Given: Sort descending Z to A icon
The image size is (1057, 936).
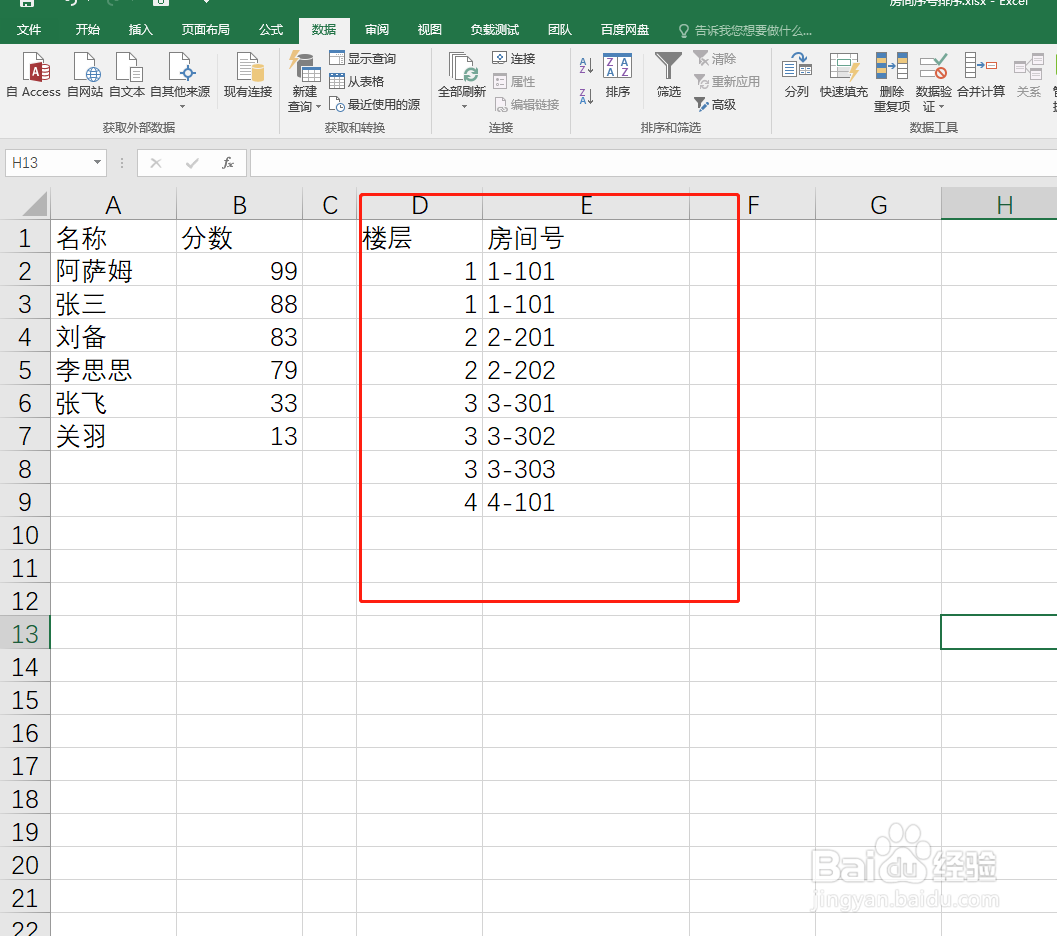Looking at the screenshot, I should (586, 96).
